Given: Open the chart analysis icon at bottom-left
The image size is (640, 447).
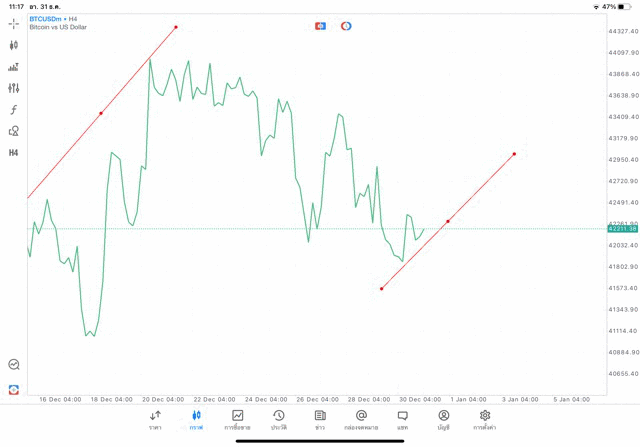Looking at the screenshot, I should (14, 365).
